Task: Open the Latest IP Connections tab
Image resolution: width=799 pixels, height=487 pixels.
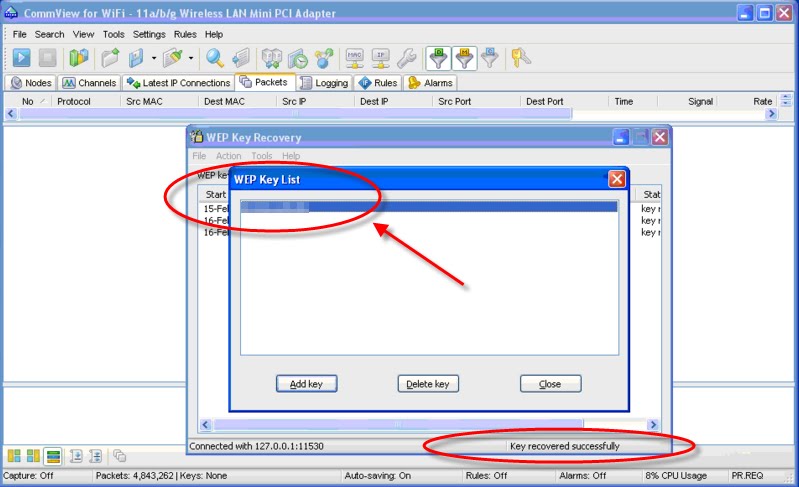Action: coord(178,83)
